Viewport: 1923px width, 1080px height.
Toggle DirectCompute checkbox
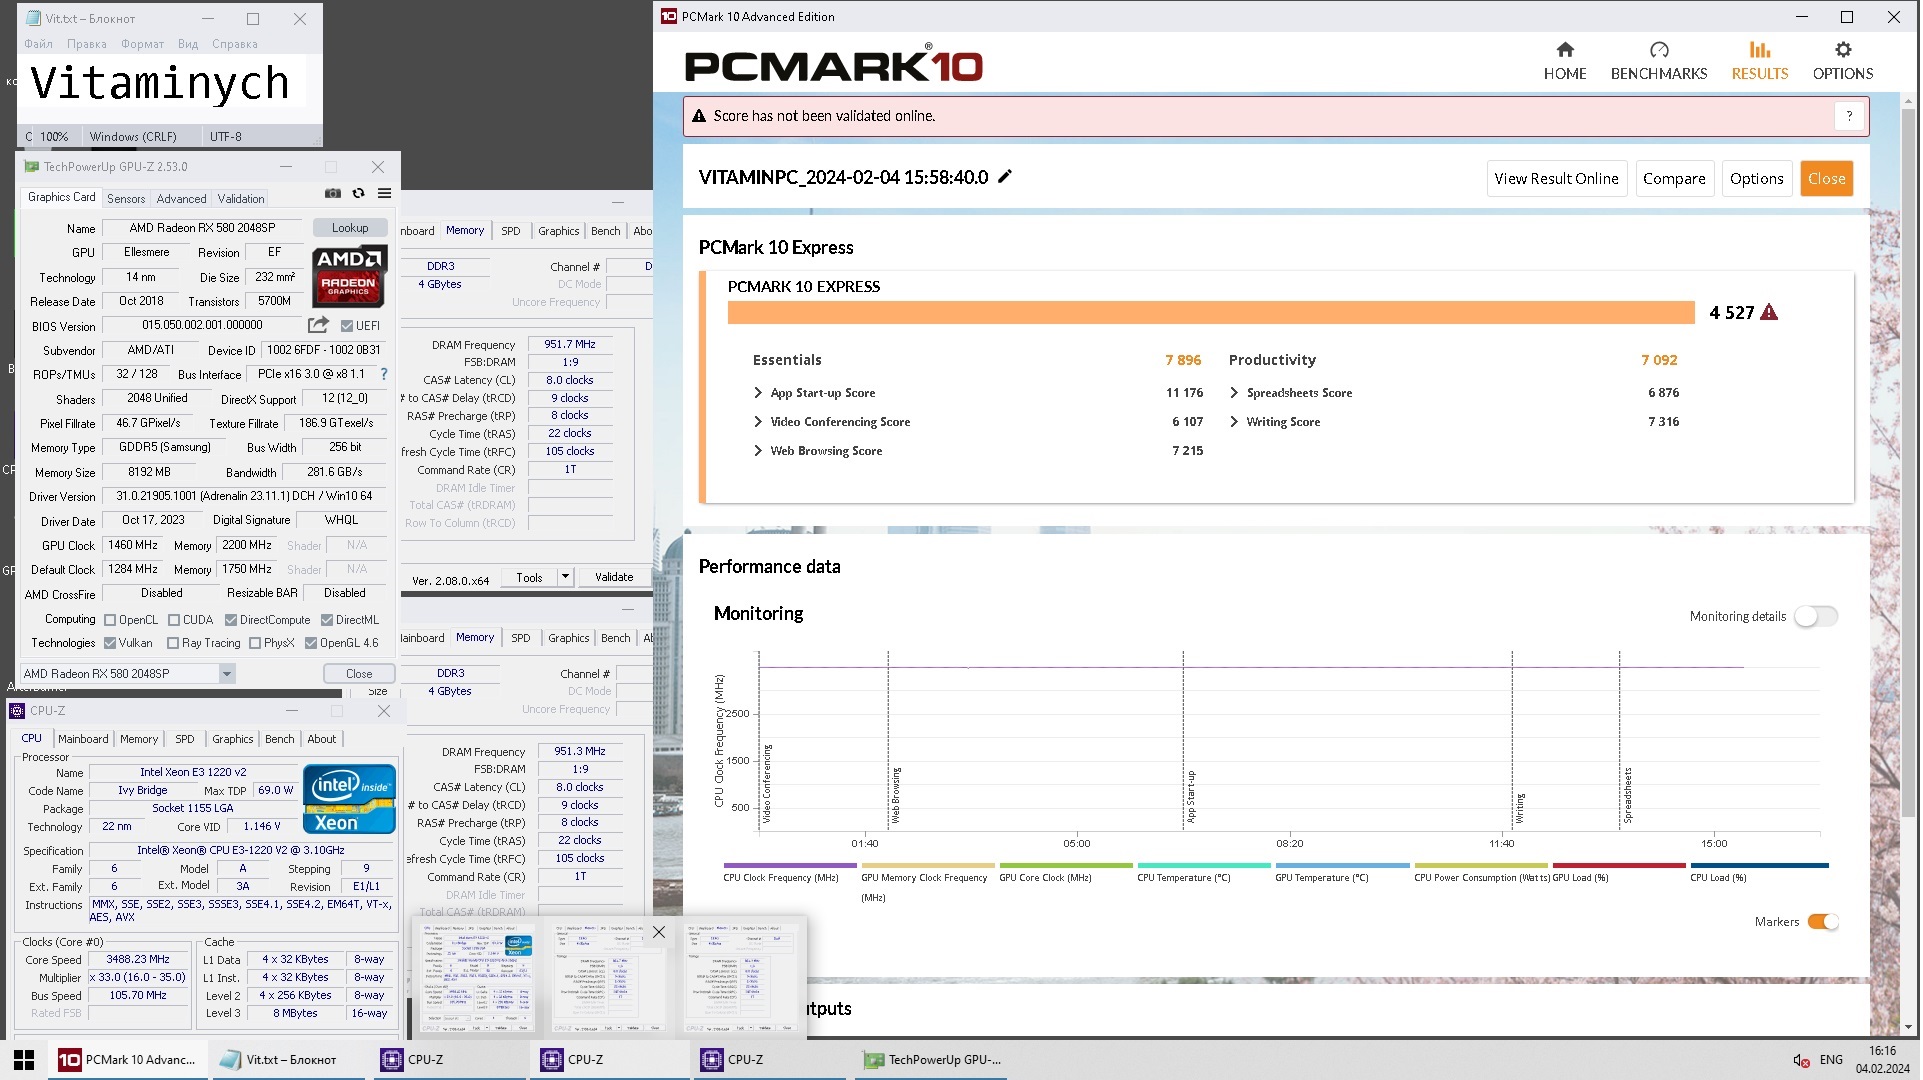[x=231, y=621]
